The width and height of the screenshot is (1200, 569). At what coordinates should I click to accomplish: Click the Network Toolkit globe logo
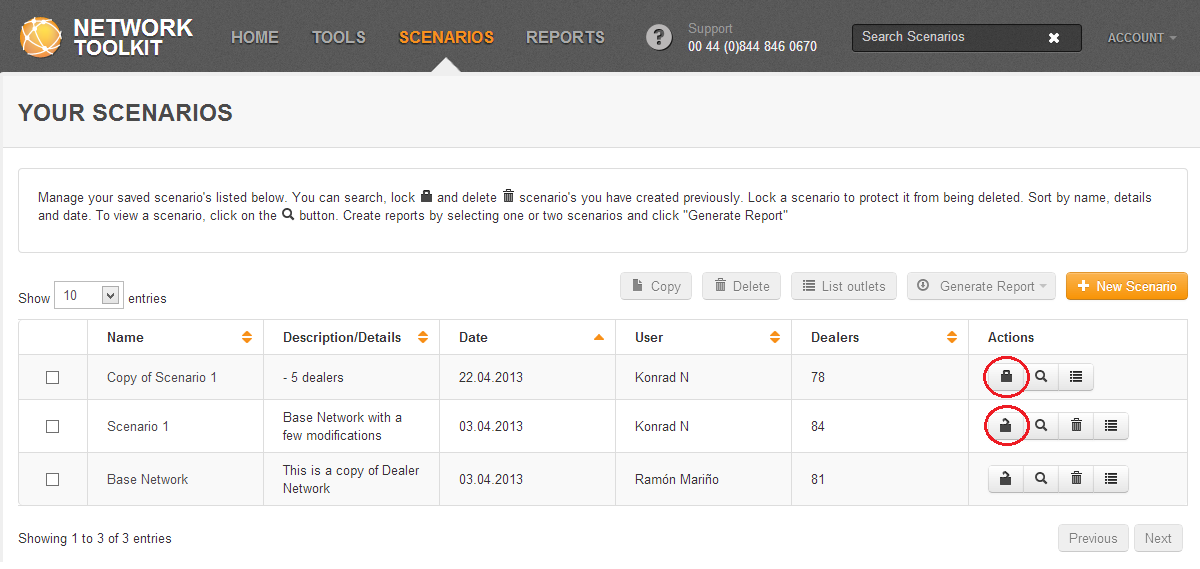(41, 37)
